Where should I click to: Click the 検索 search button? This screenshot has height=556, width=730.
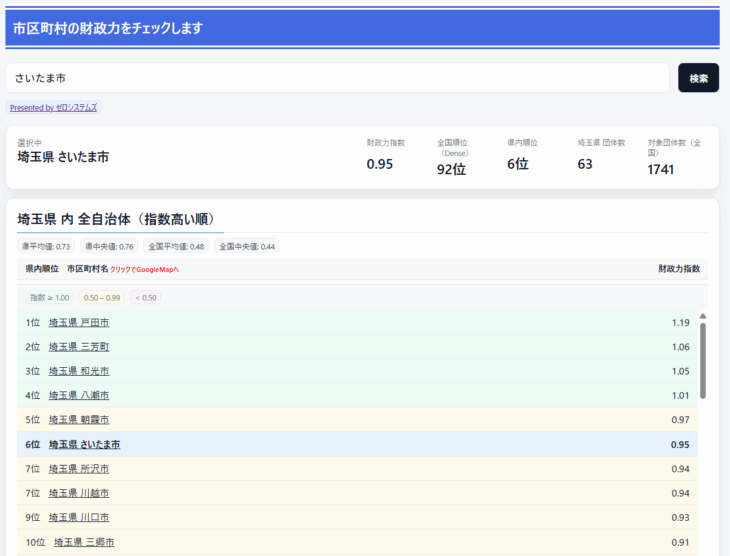[698, 78]
